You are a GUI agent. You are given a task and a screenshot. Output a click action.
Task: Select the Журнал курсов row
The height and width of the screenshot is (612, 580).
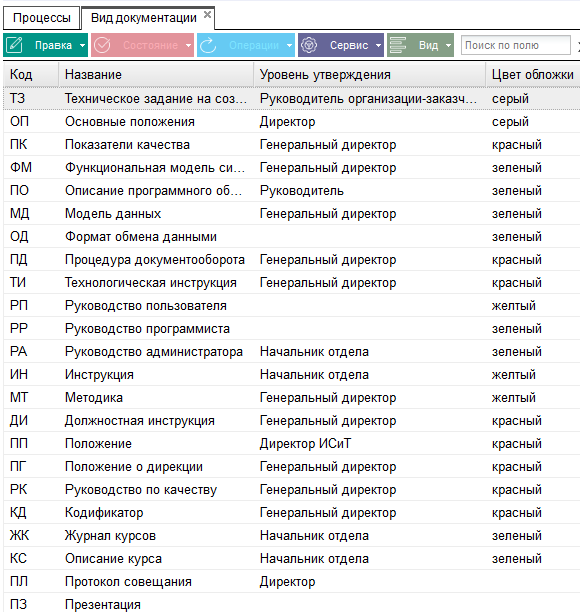pos(292,536)
